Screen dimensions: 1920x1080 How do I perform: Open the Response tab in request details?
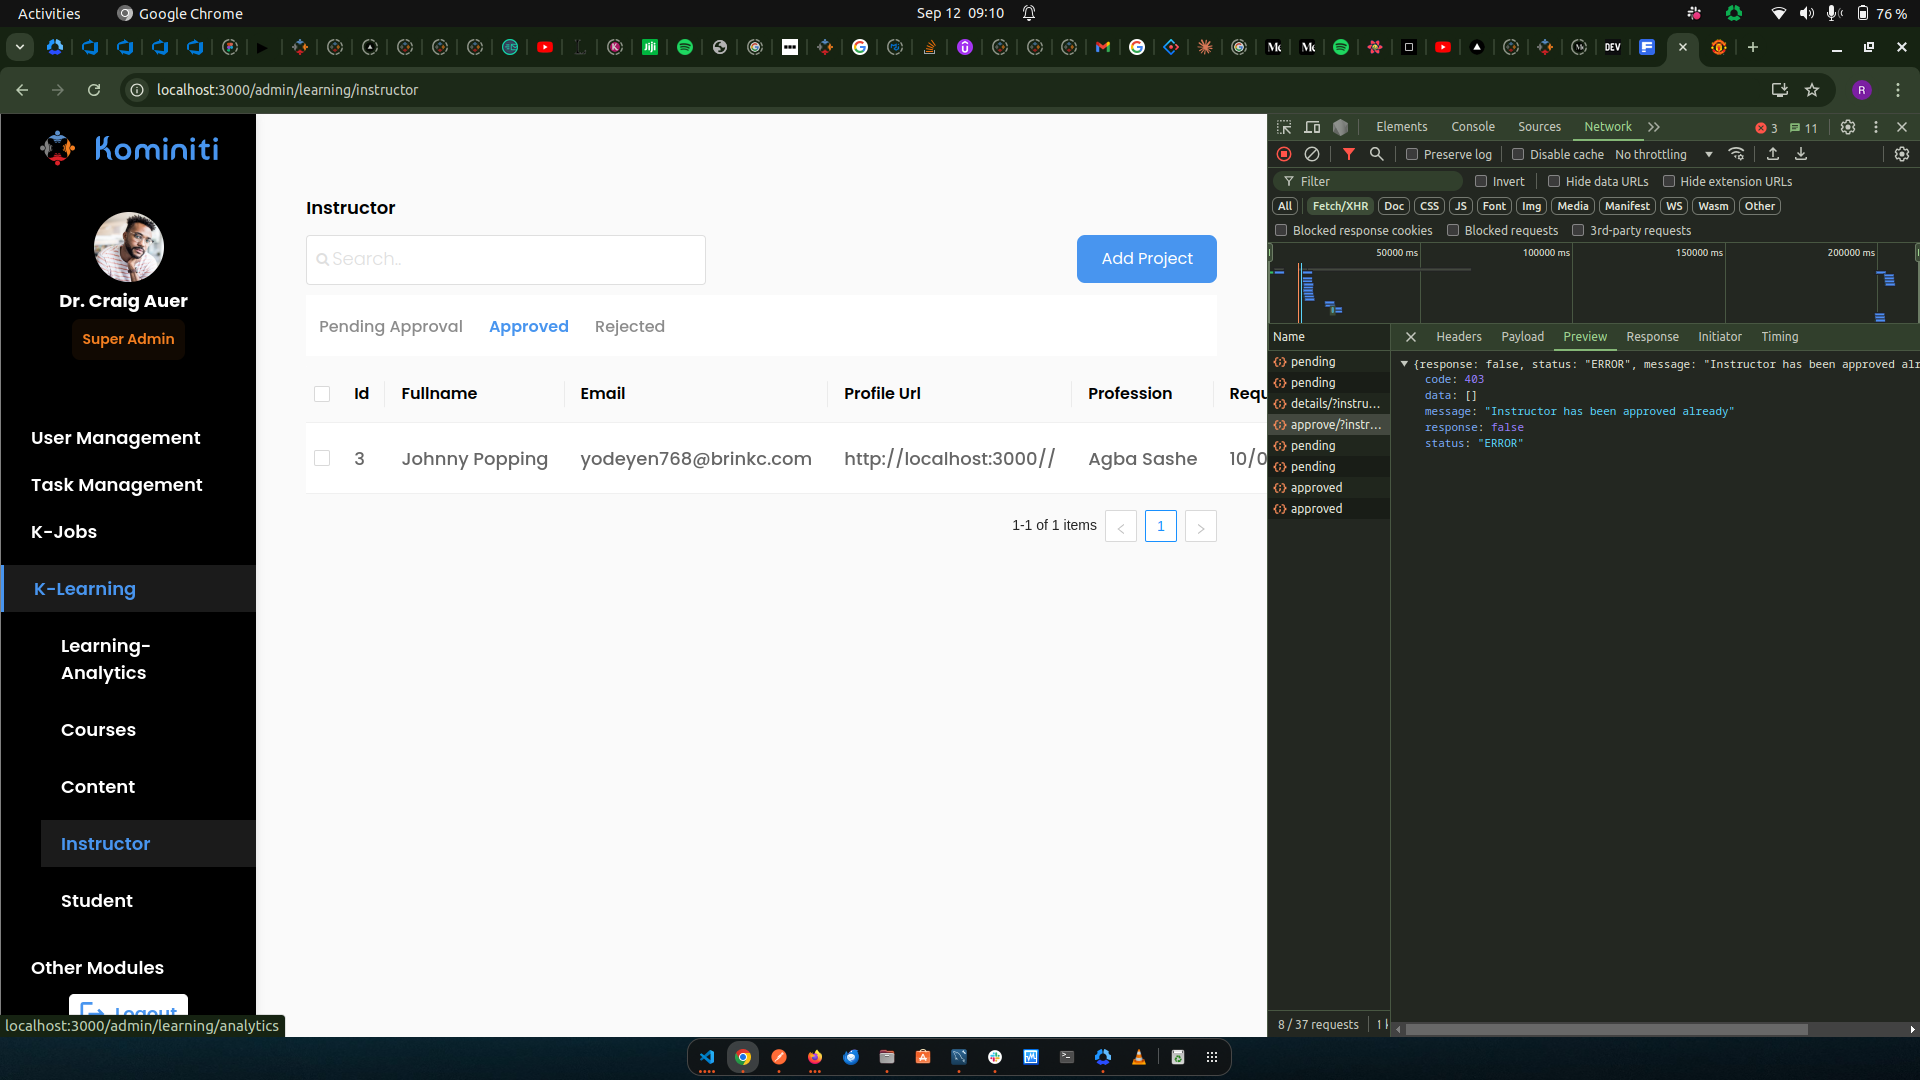click(1652, 337)
